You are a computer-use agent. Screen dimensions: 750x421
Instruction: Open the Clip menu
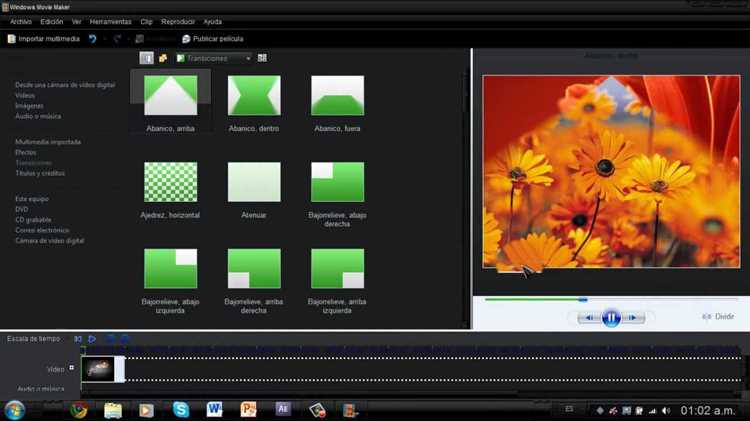pyautogui.click(x=146, y=22)
